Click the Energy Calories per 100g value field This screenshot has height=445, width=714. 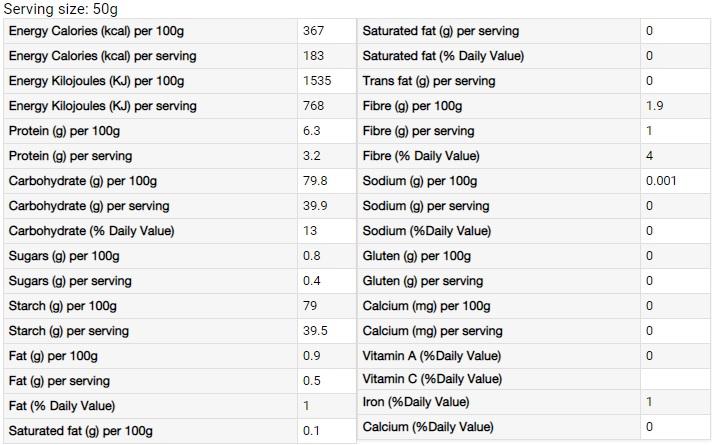click(x=326, y=31)
